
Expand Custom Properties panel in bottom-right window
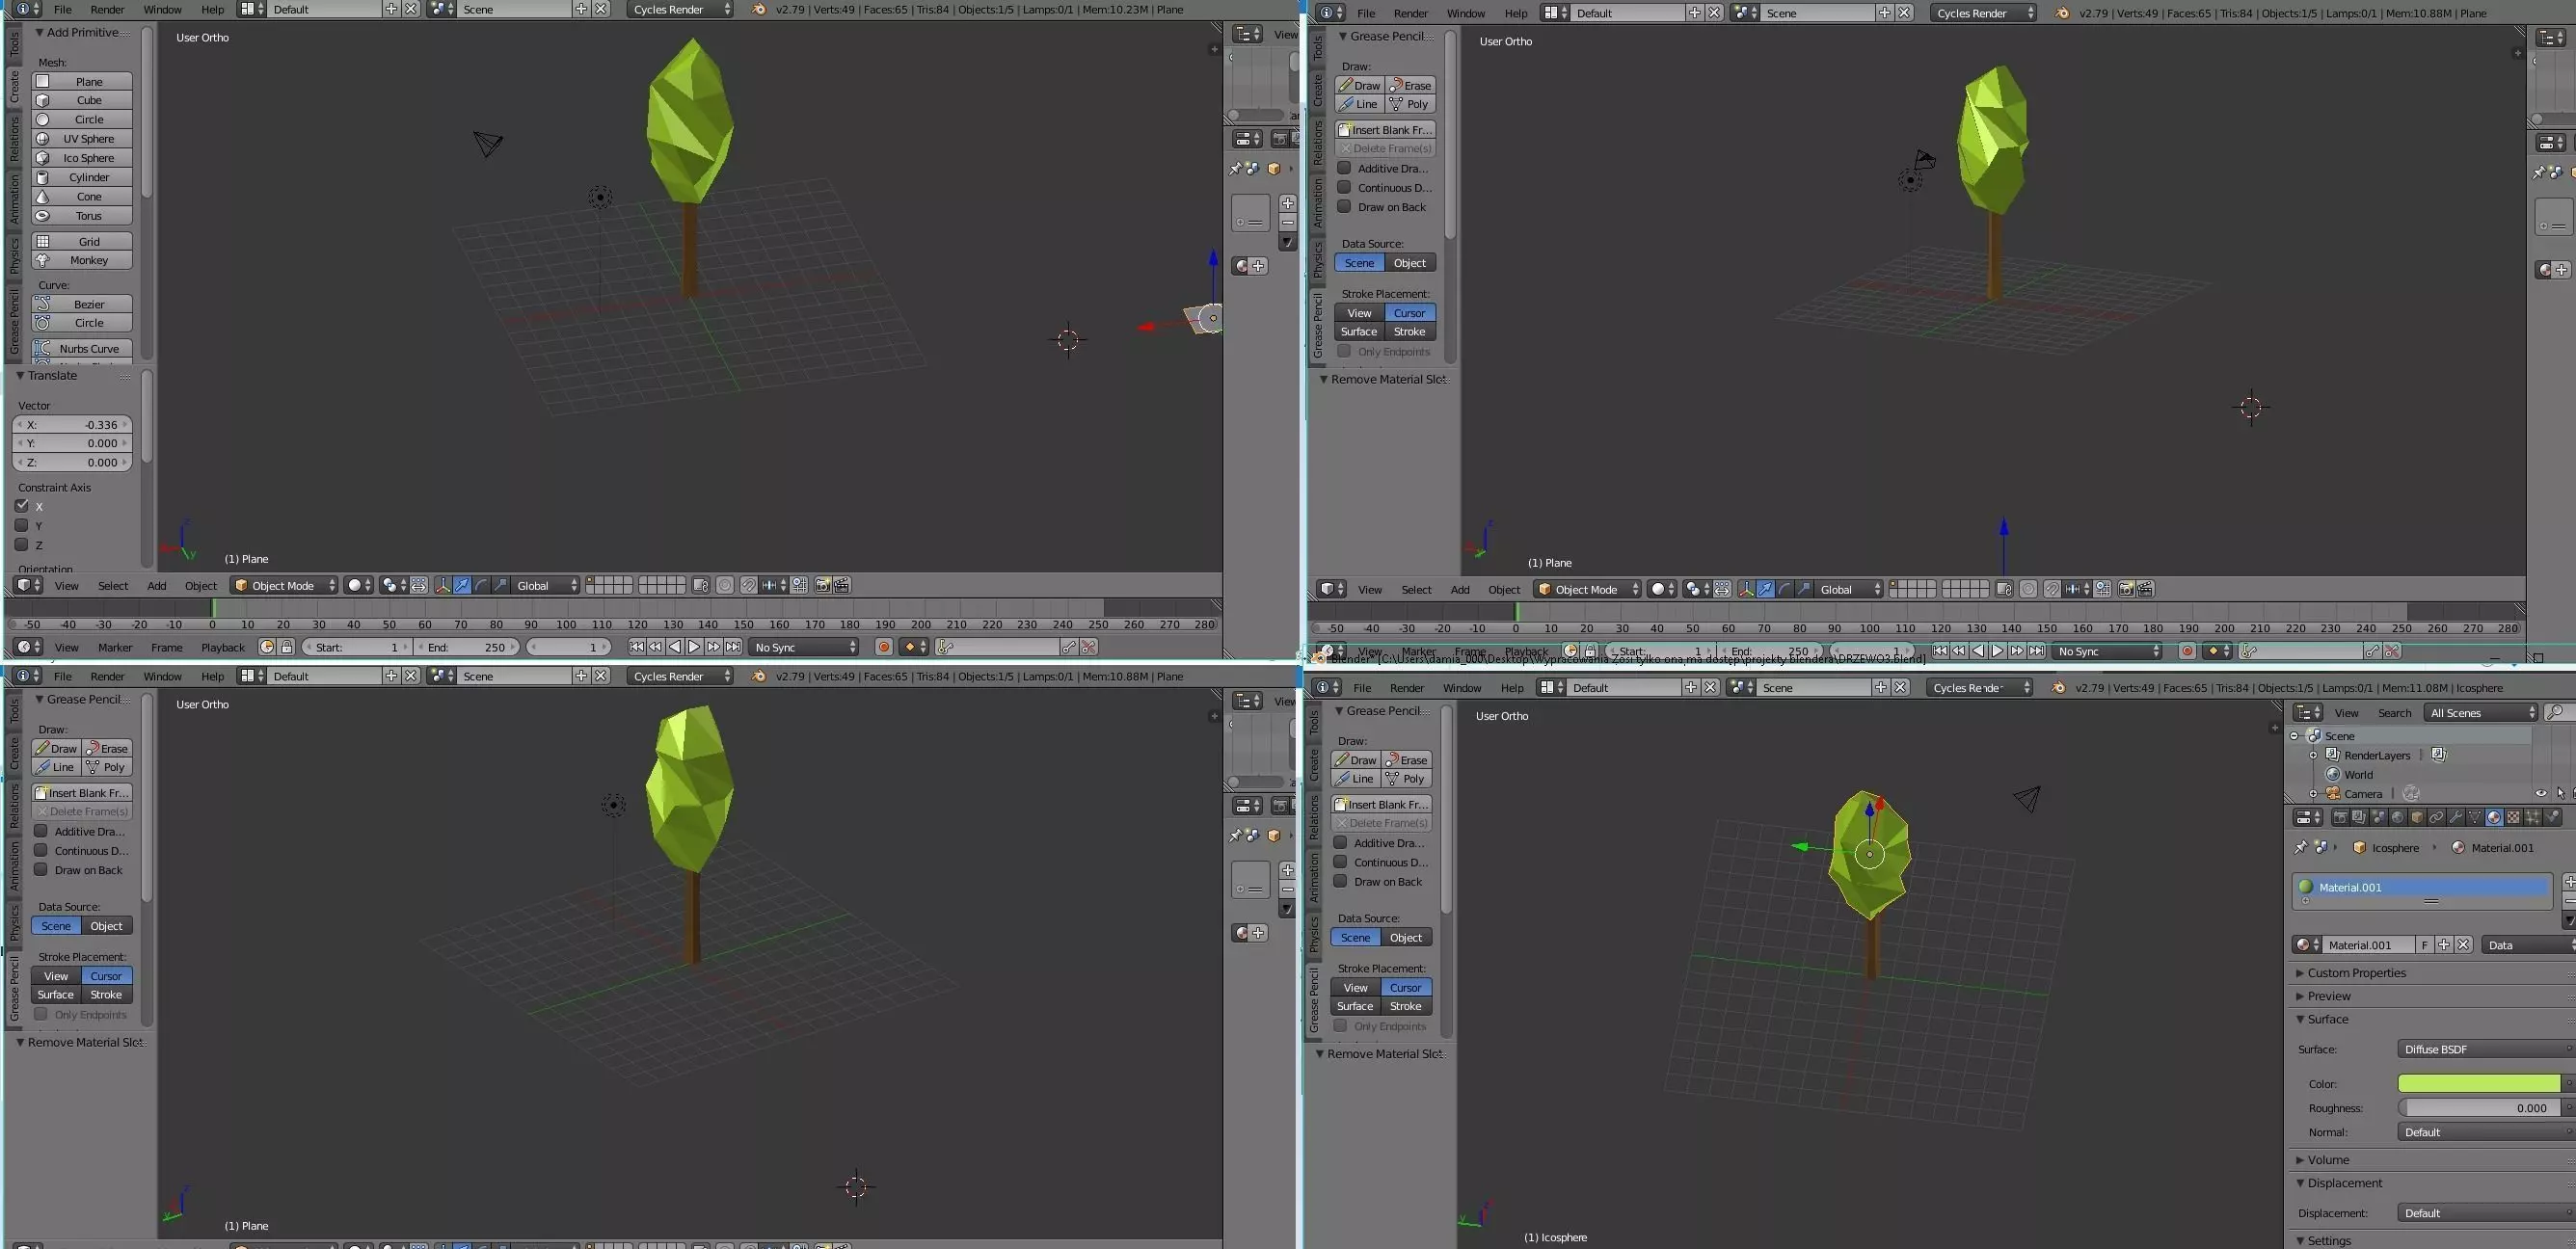[2356, 973]
